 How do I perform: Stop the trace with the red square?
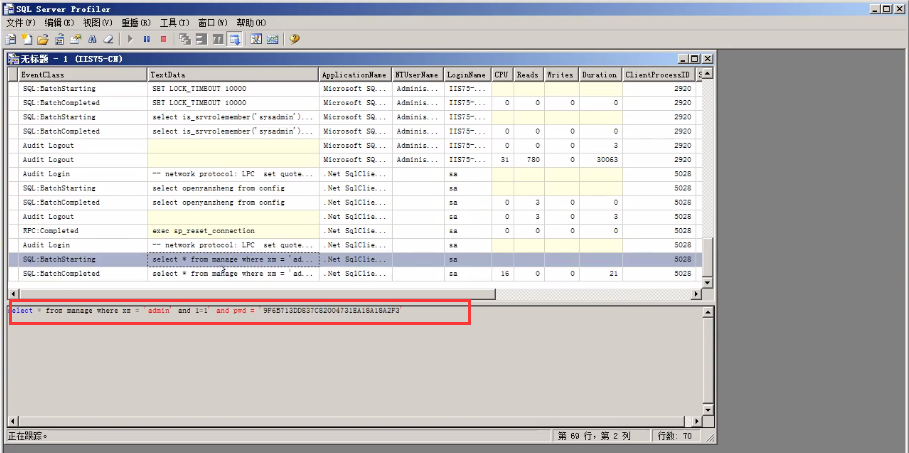(163, 39)
